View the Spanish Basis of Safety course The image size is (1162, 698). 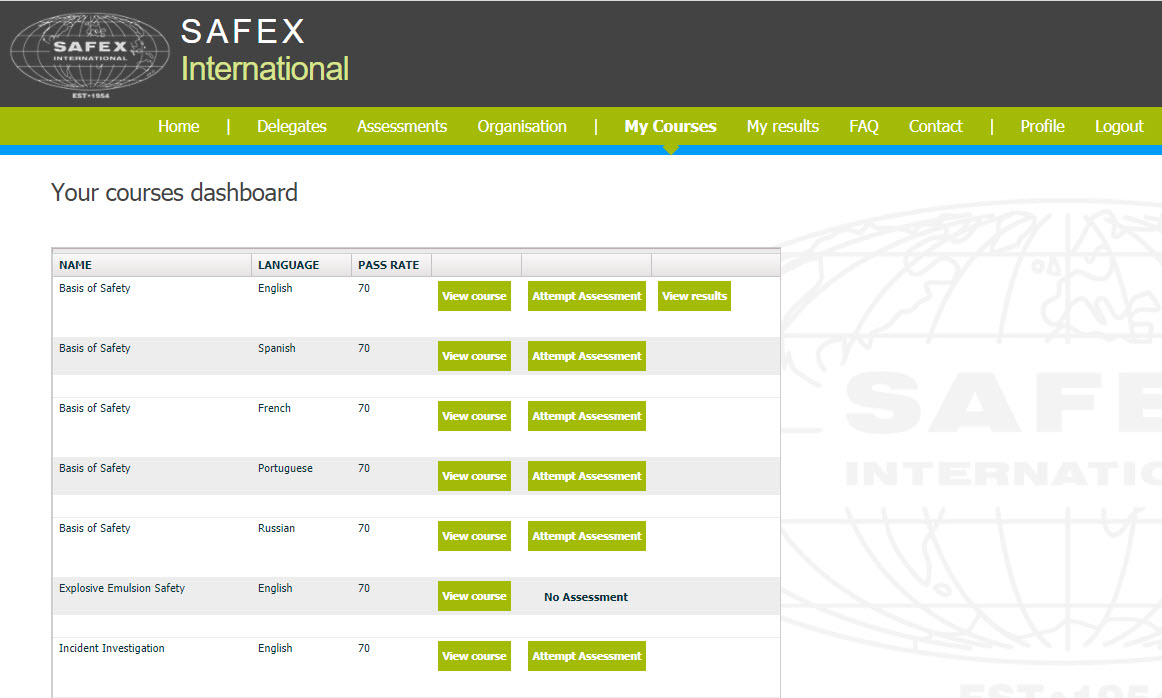coord(474,356)
